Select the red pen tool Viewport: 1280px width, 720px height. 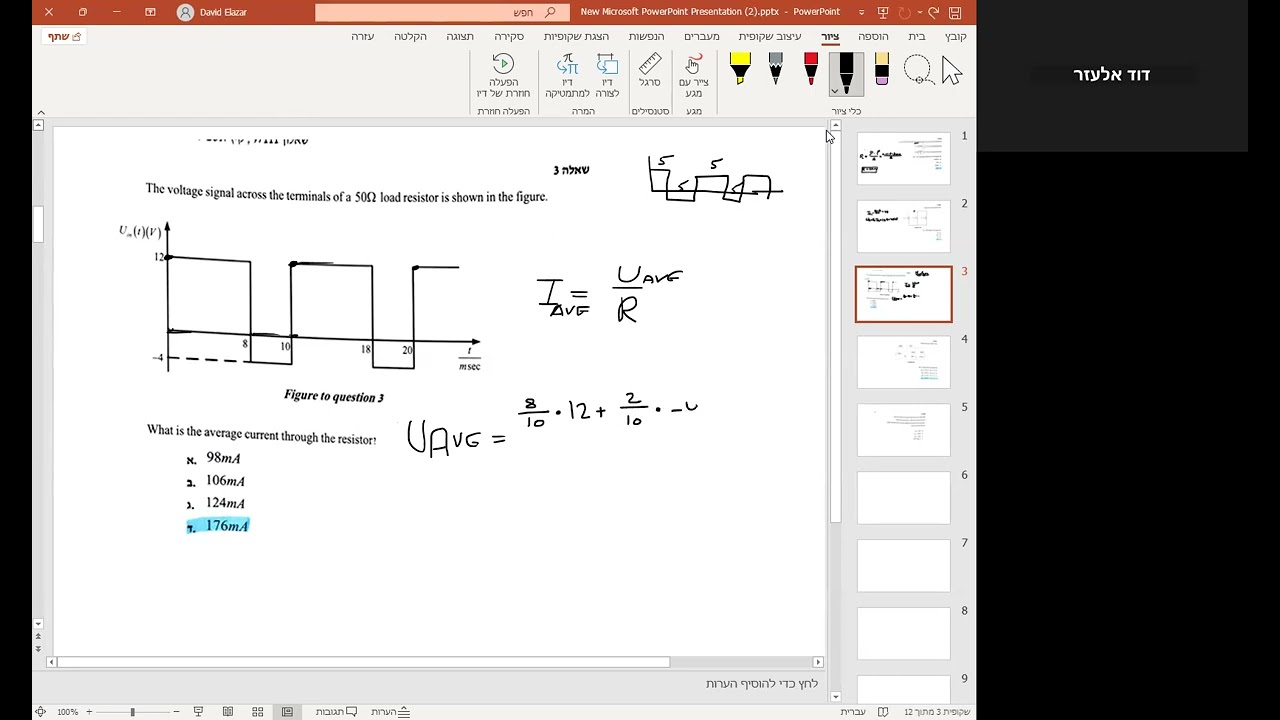[811, 69]
